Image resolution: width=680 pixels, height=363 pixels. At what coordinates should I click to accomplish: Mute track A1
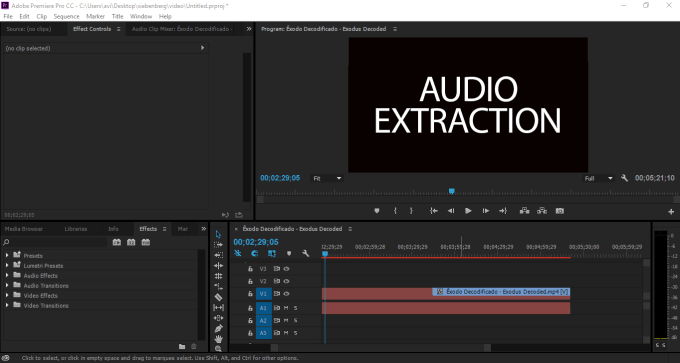click(x=286, y=308)
